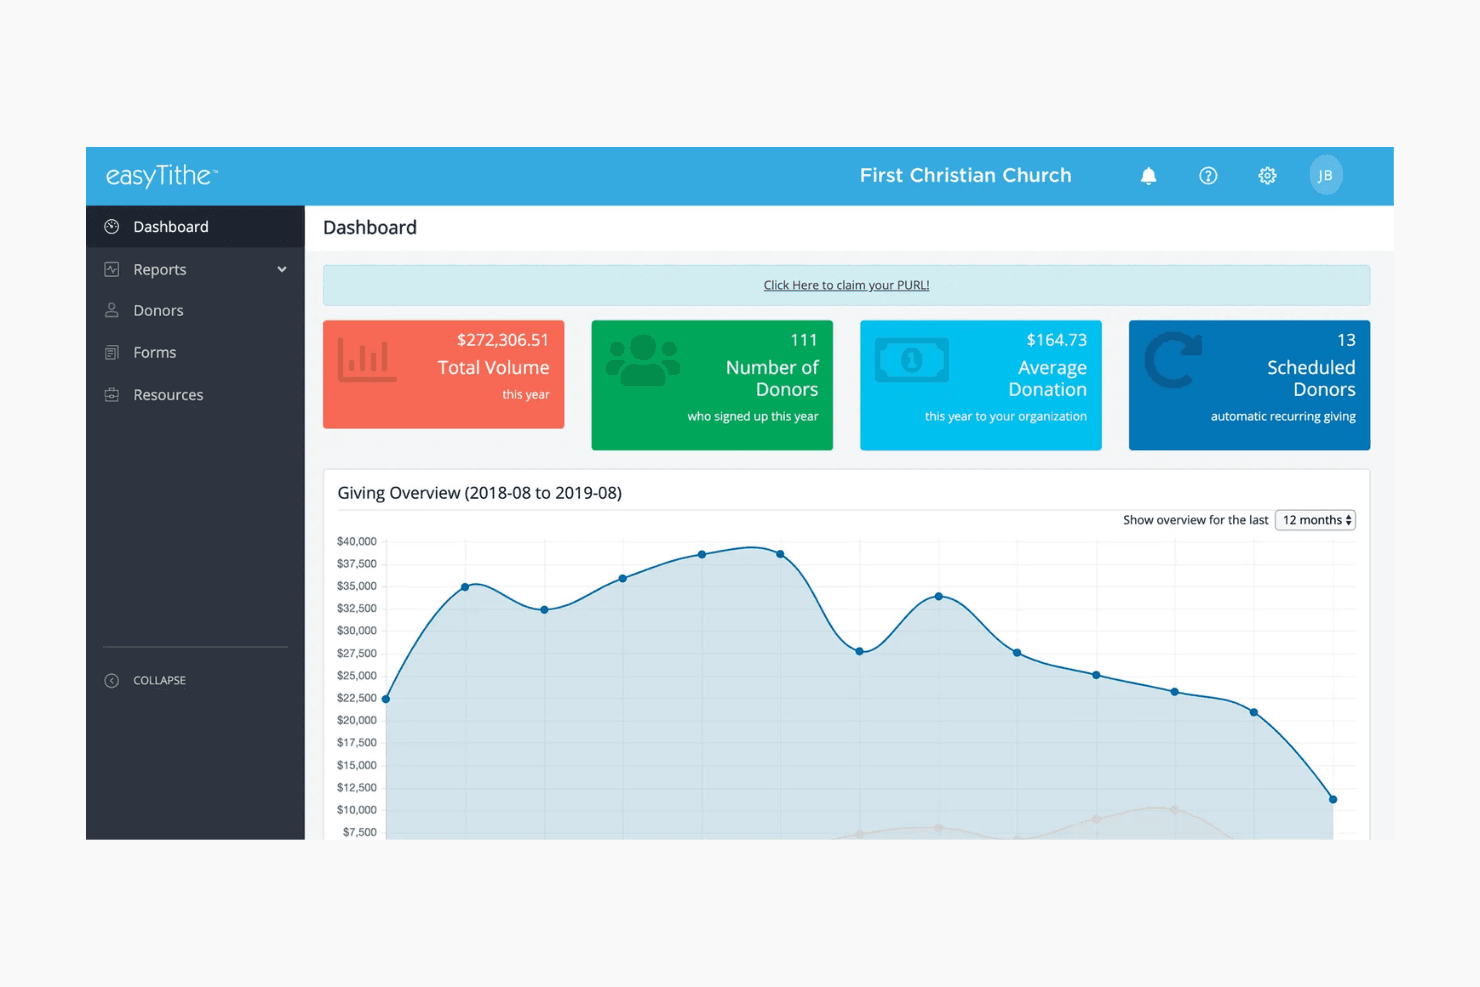1480x987 pixels.
Task: Click the COLLAPSE sidebar button
Action: pyautogui.click(x=146, y=681)
